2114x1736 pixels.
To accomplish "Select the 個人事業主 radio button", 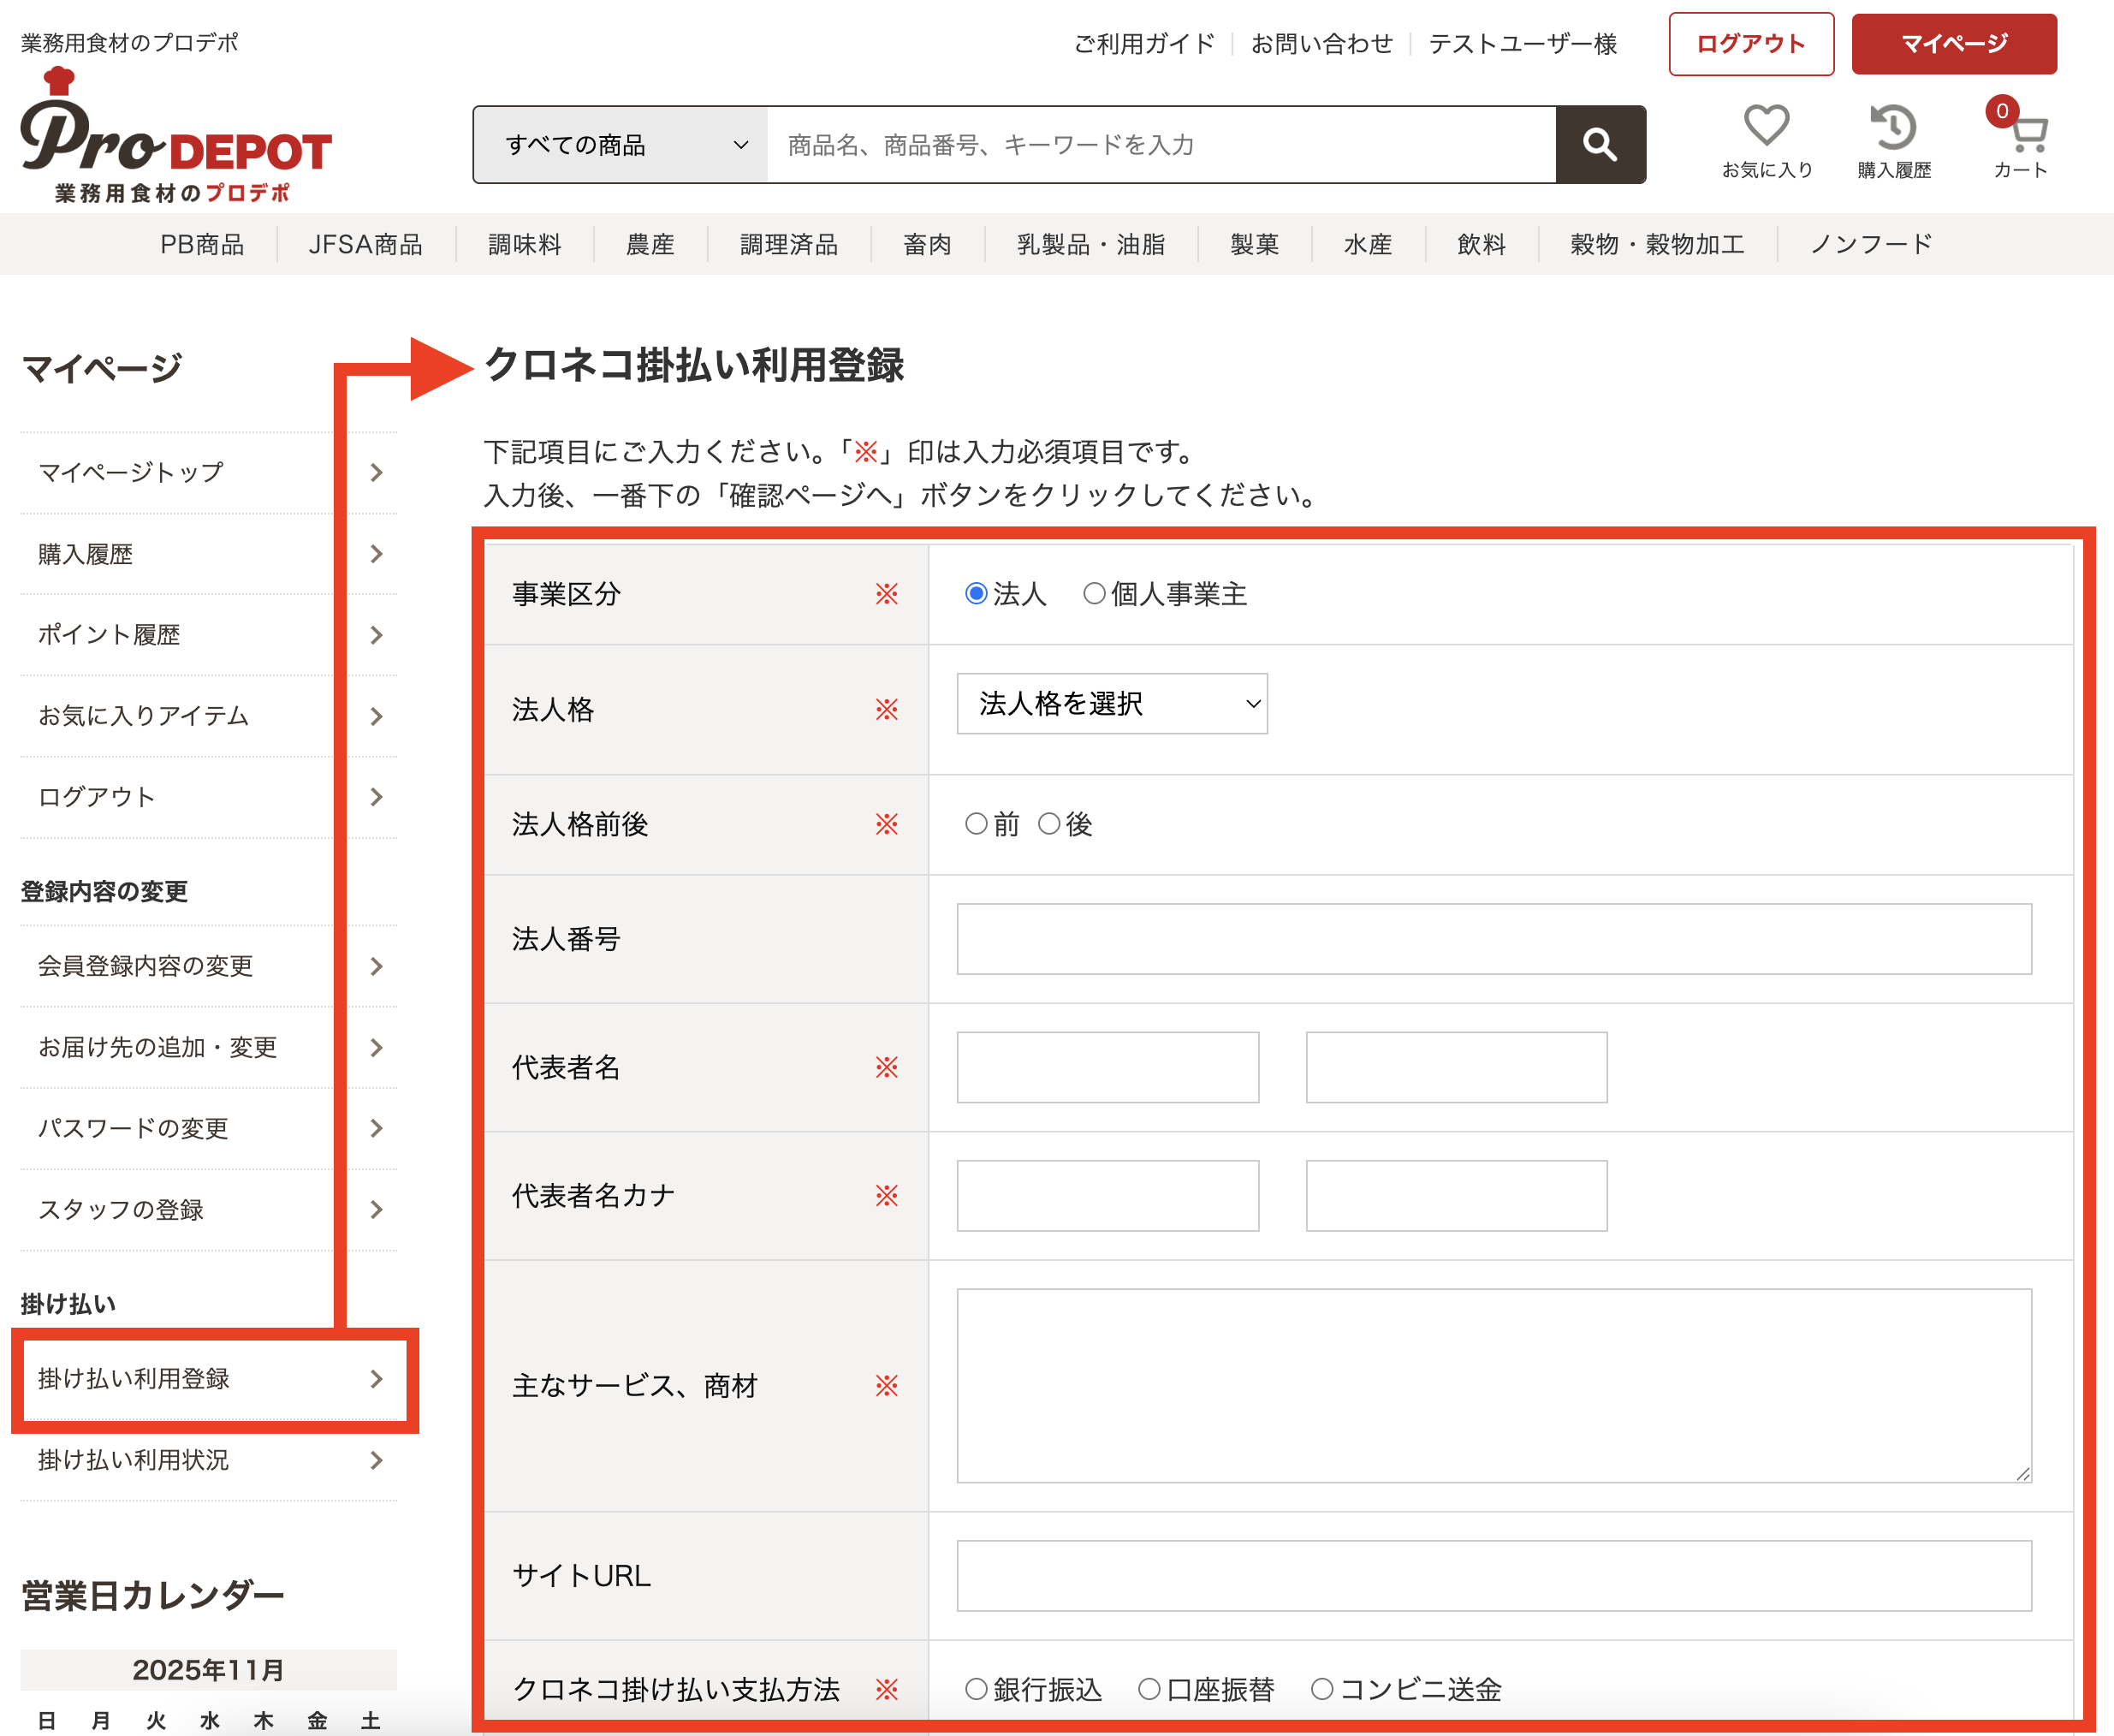I will pyautogui.click(x=1093, y=593).
